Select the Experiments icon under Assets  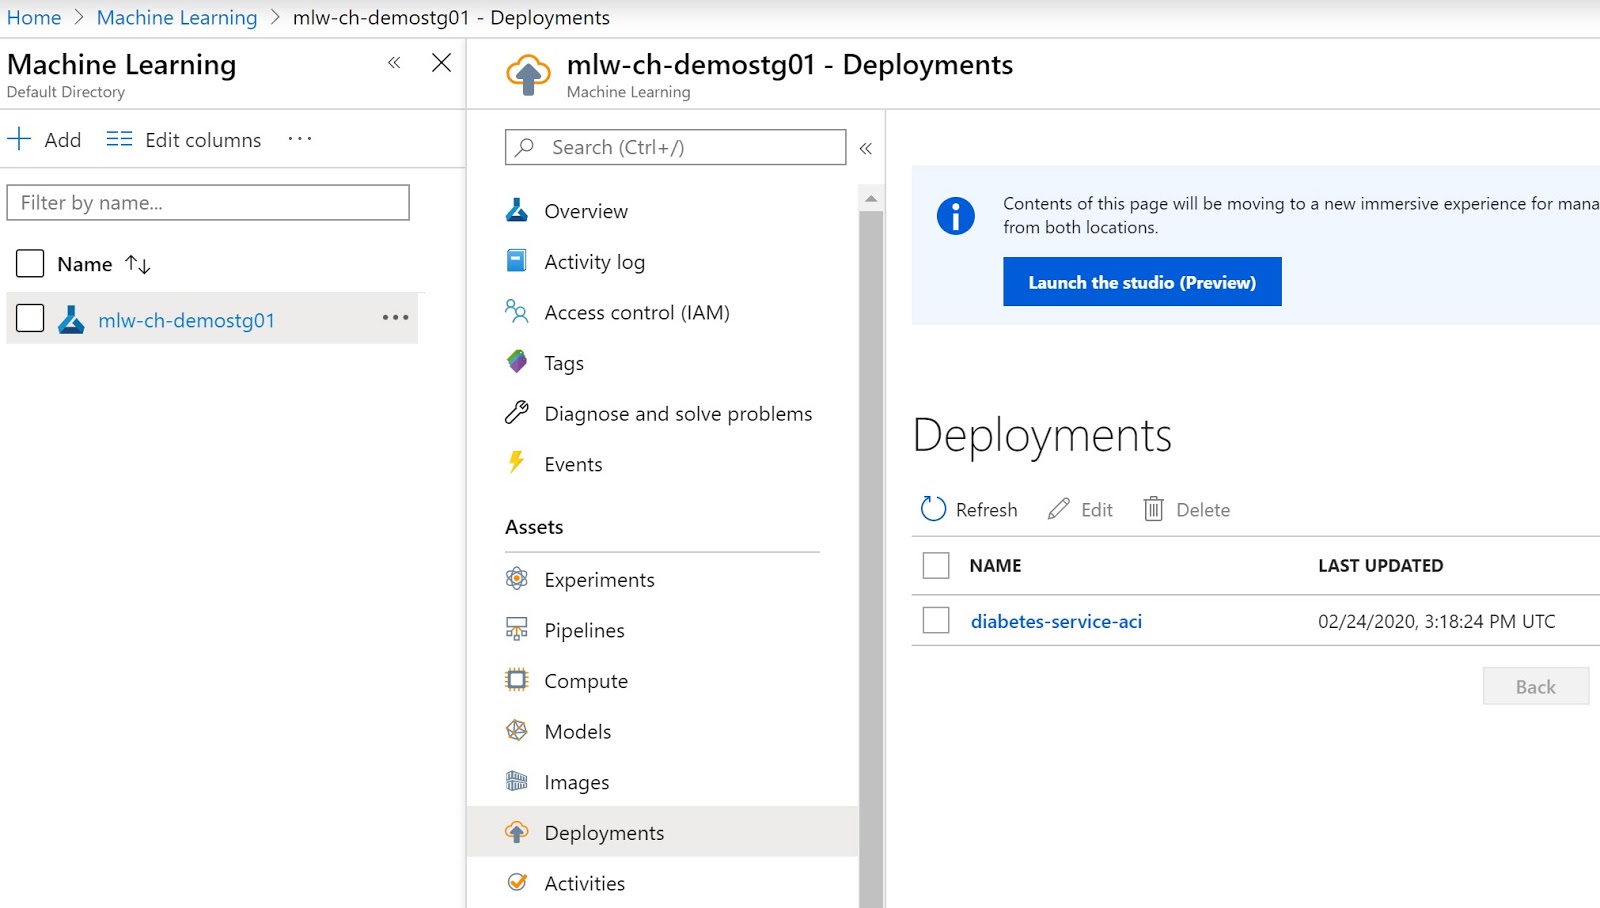pyautogui.click(x=516, y=579)
